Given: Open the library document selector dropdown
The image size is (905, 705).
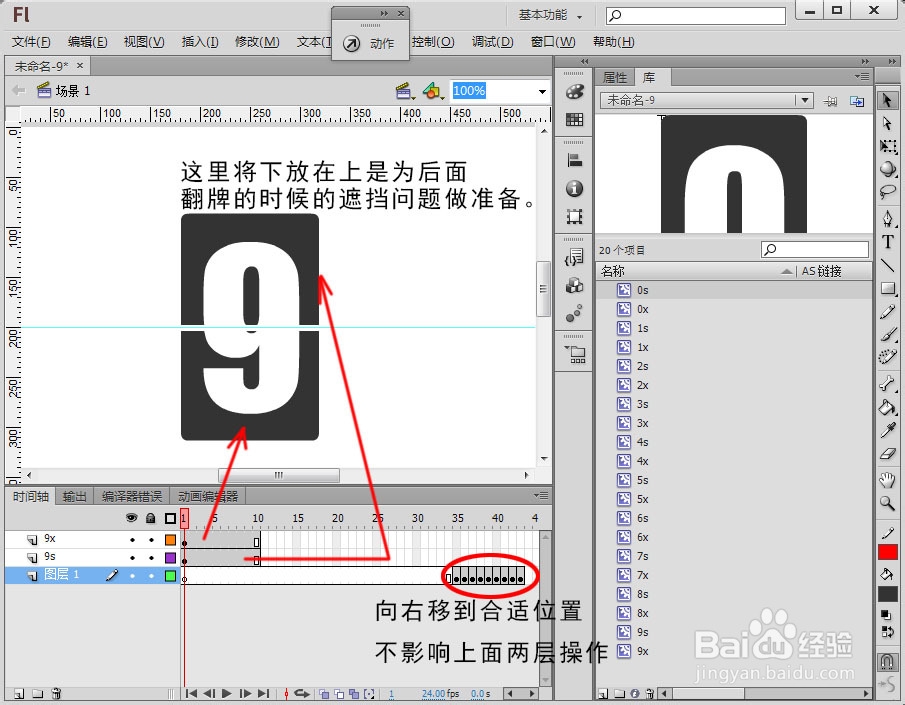Looking at the screenshot, I should 804,100.
